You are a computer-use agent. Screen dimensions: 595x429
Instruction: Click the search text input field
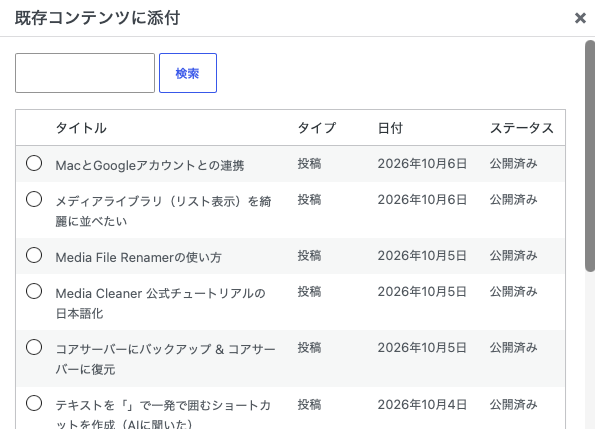(85, 73)
